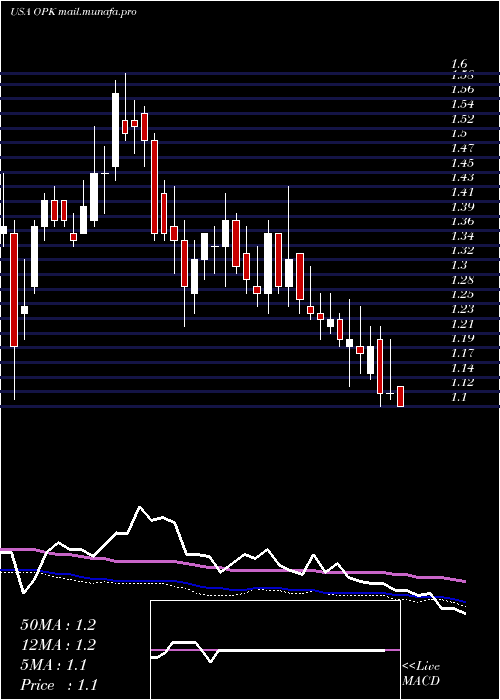Click the 1.17 price axis label

click(462, 353)
